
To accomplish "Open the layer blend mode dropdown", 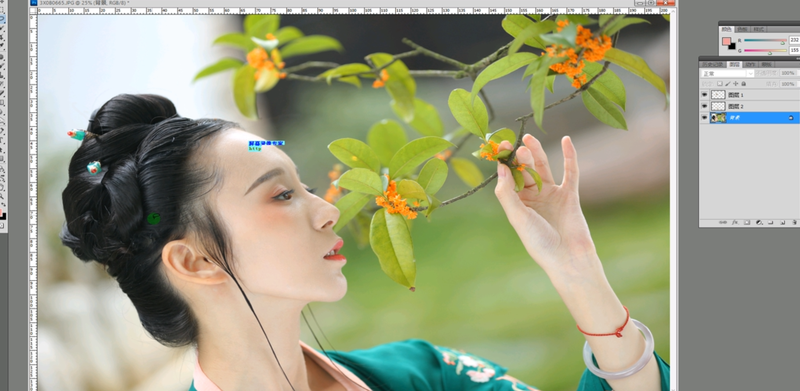I will pos(728,74).
